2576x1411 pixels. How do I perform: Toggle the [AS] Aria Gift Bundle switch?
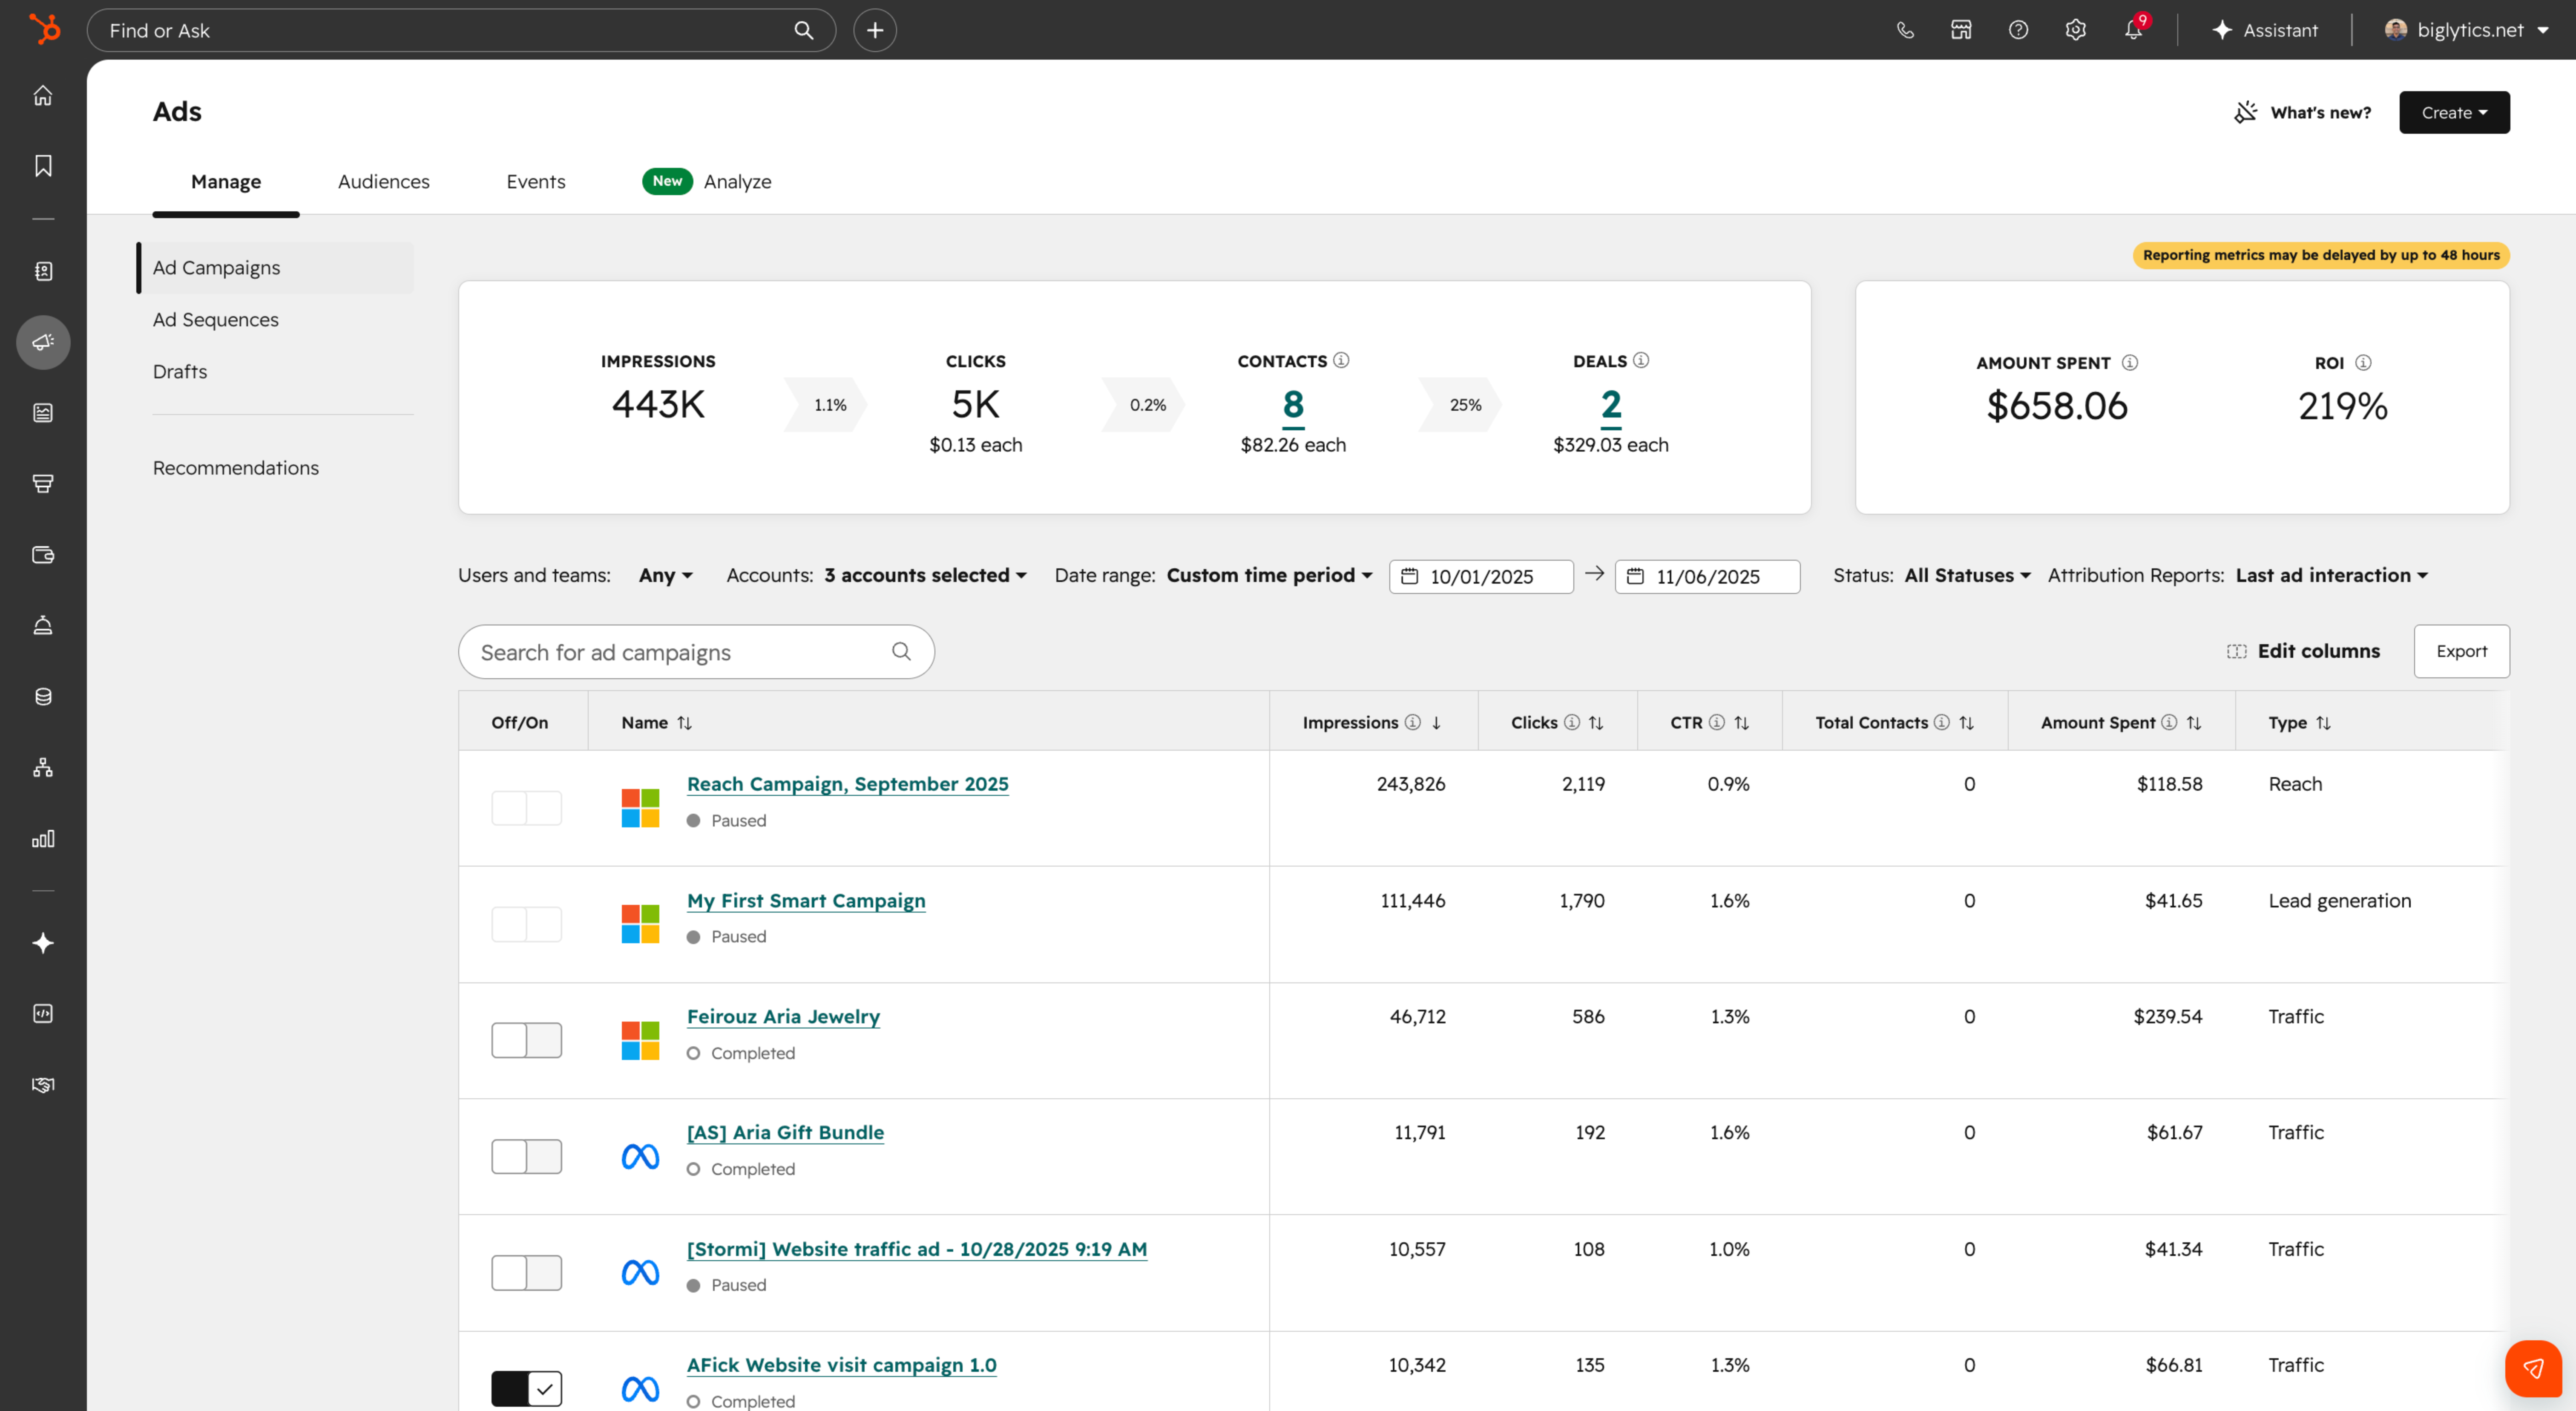tap(526, 1156)
